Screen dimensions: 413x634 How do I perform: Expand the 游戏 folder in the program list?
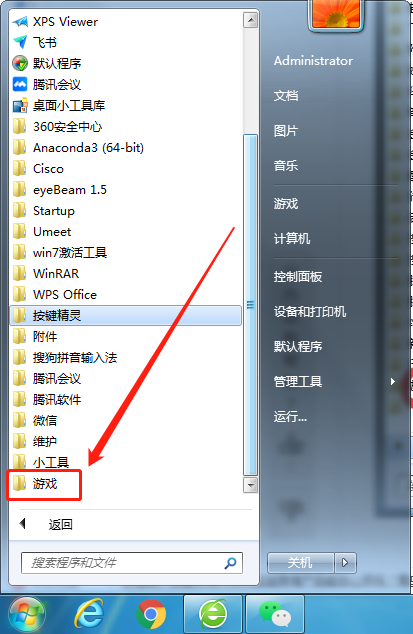[44, 484]
